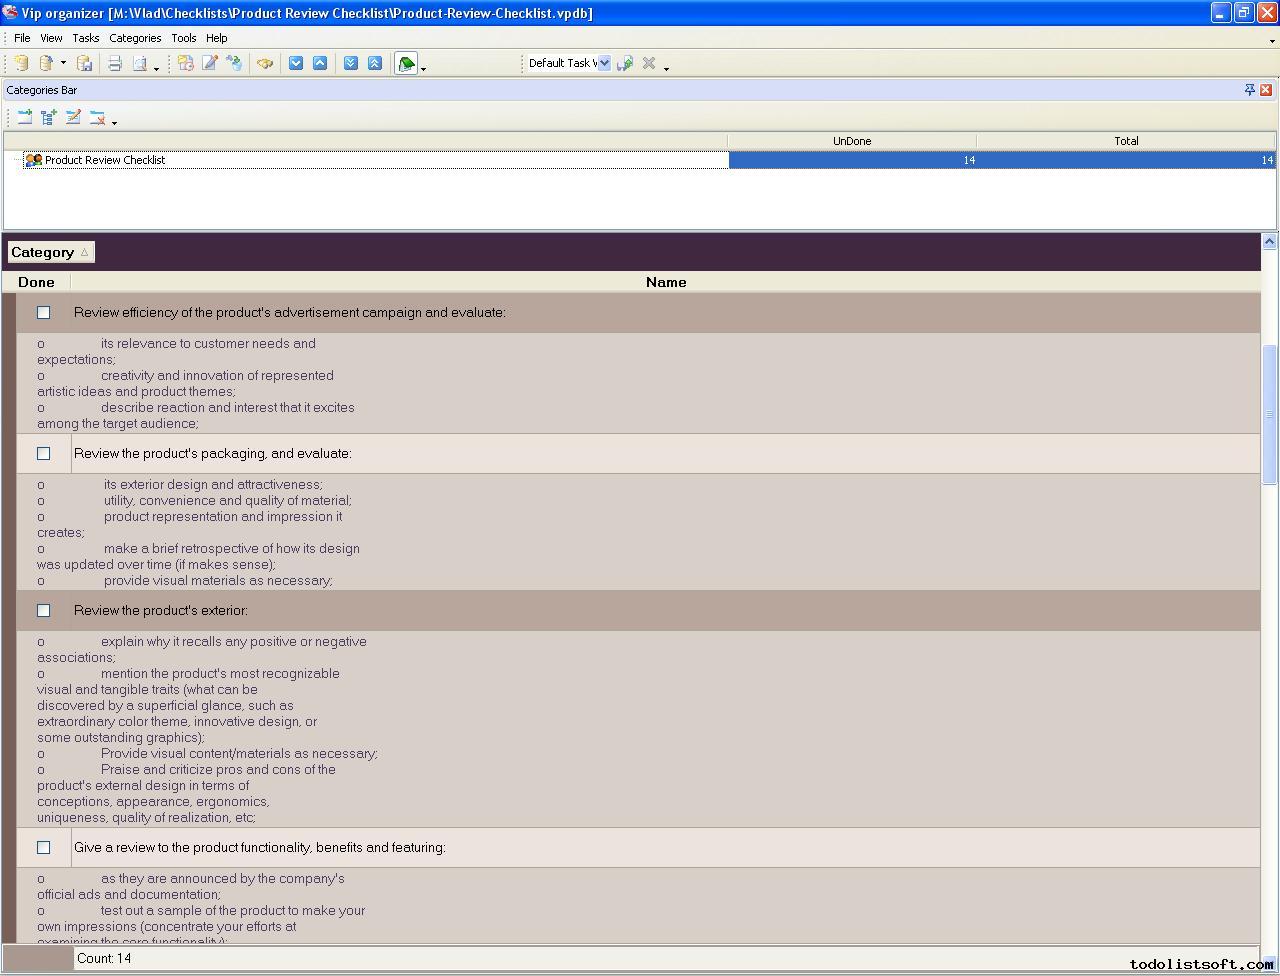
Task: Click the Edit category icon
Action: tap(73, 118)
